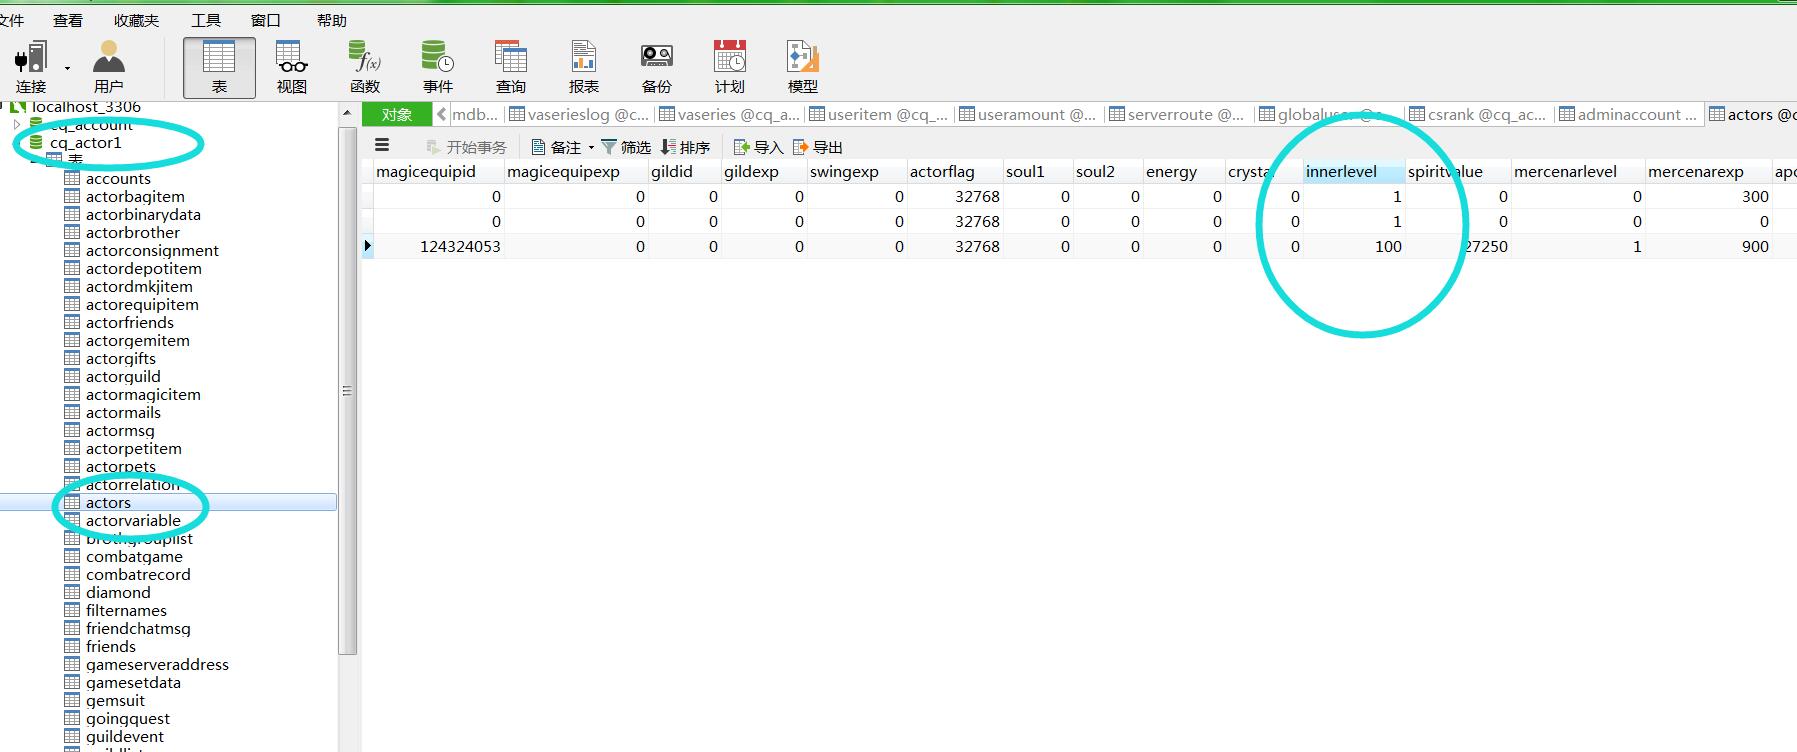This screenshot has height=752, width=1797.
Task: Click the 导入 (Import) button
Action: (x=758, y=147)
